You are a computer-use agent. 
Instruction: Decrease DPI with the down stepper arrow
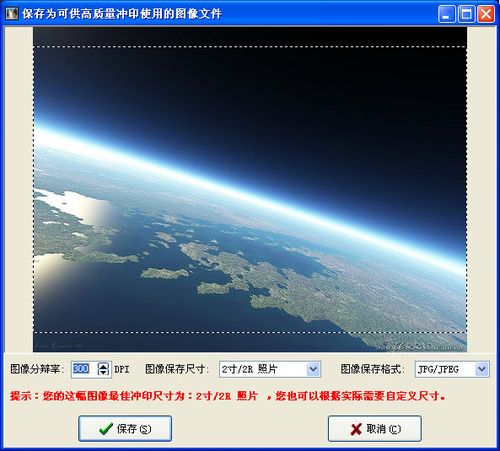pos(103,372)
